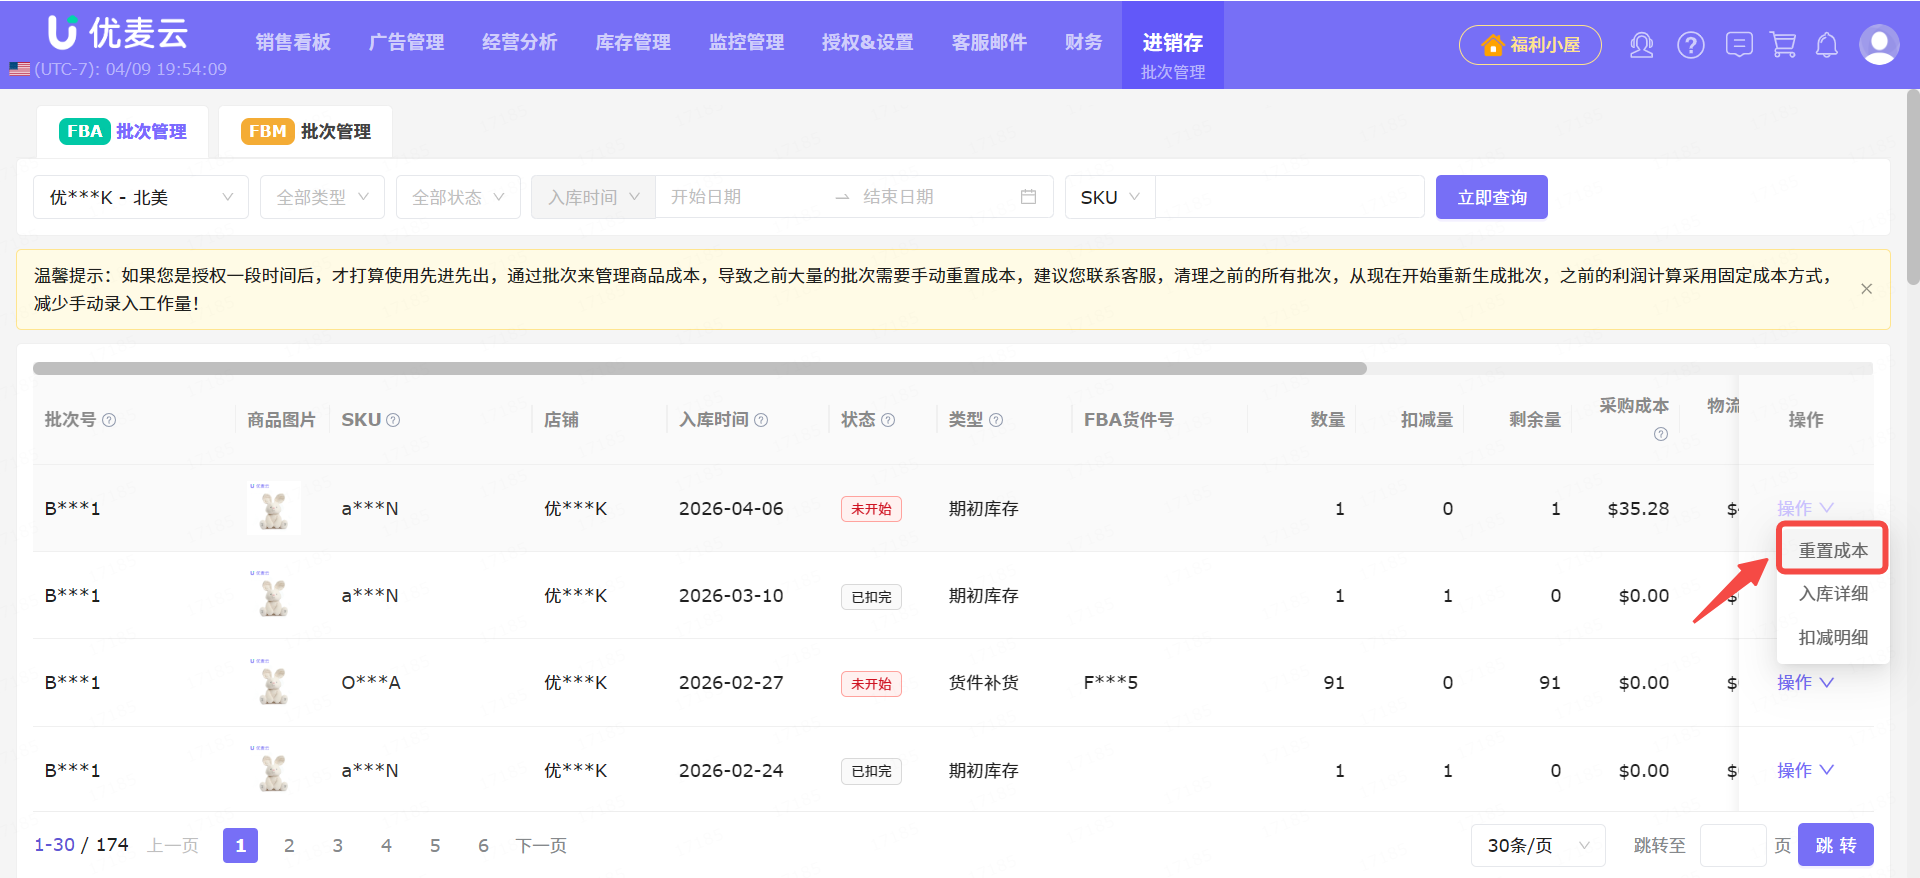Open the user avatar profile icon
1920x878 pixels.
point(1878,45)
